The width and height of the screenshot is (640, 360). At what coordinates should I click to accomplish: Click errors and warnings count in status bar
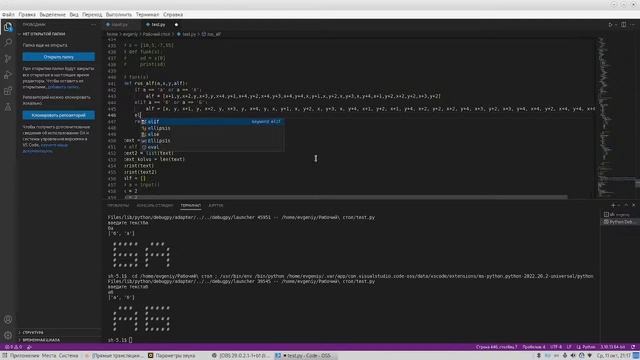click(13, 347)
